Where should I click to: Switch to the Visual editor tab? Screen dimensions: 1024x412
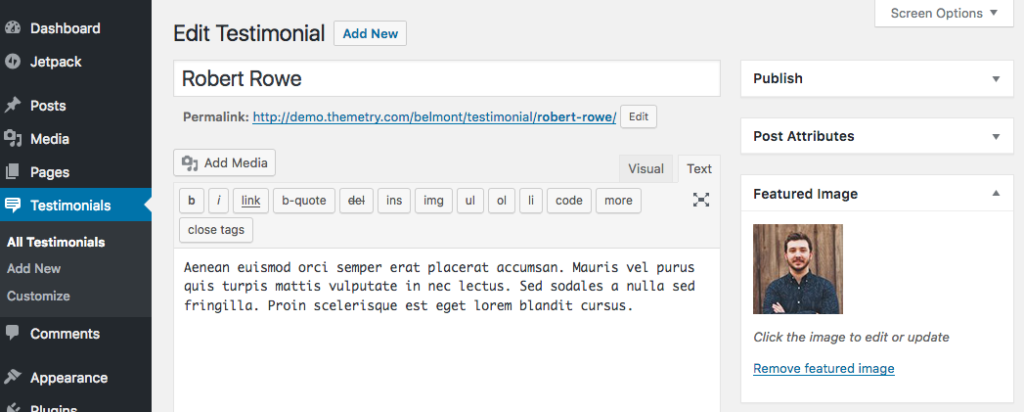click(646, 169)
